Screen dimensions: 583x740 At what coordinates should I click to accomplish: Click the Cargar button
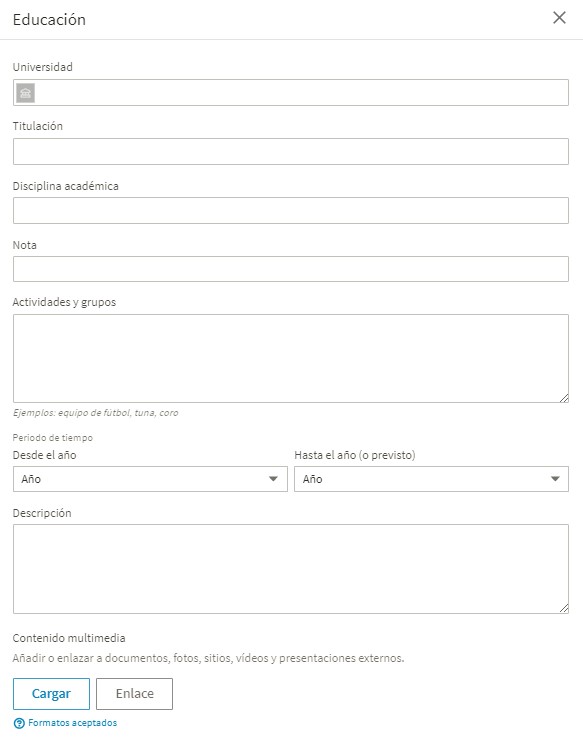tap(51, 694)
